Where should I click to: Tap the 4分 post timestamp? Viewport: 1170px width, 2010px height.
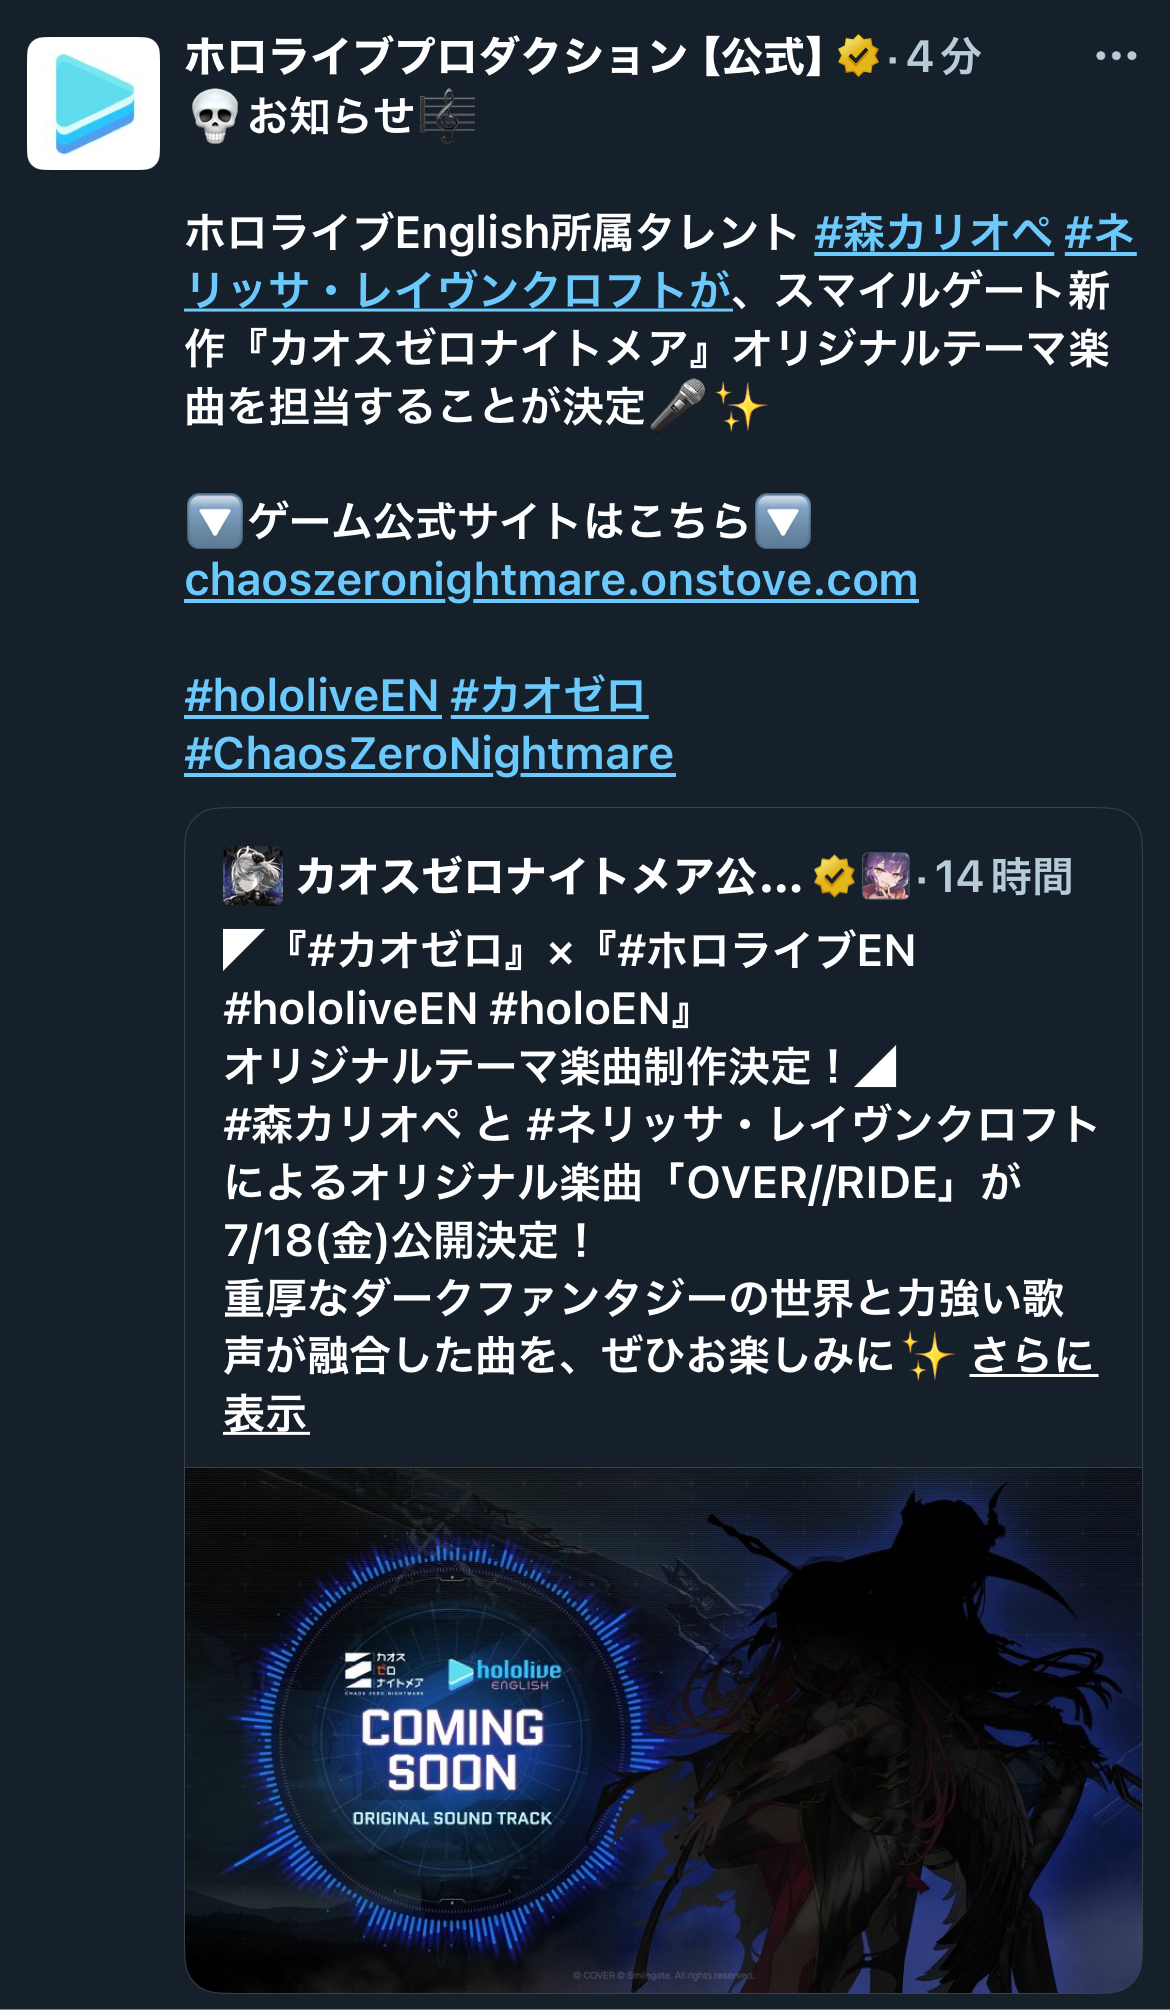943,56
